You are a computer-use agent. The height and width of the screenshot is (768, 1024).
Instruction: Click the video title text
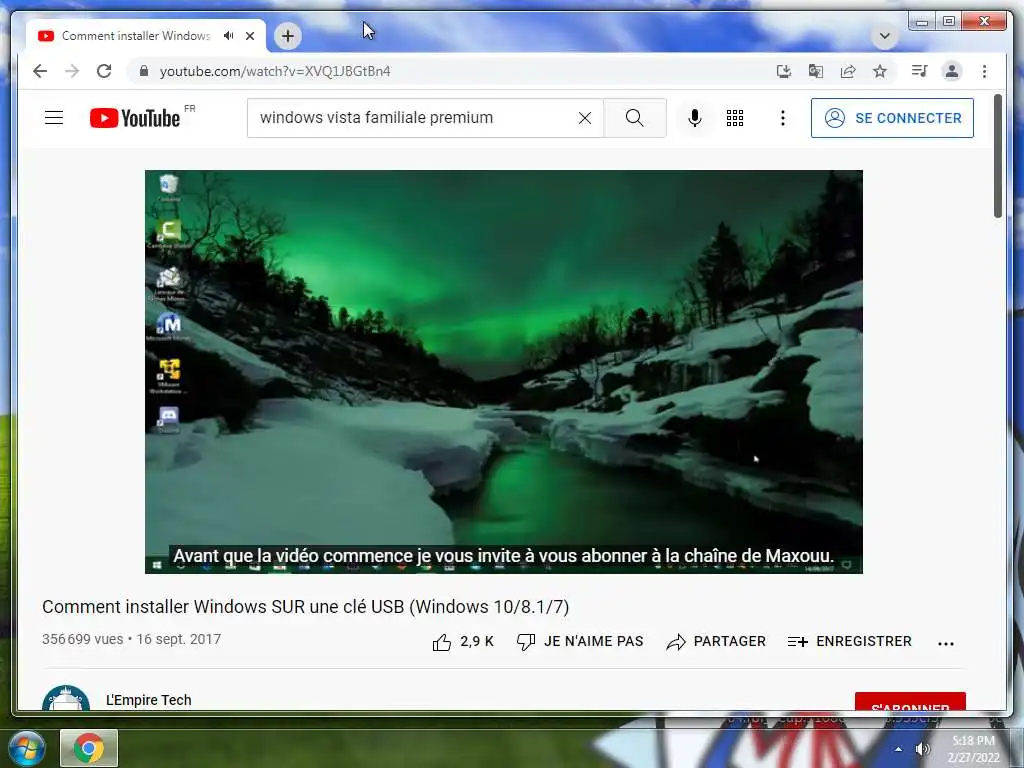point(306,607)
